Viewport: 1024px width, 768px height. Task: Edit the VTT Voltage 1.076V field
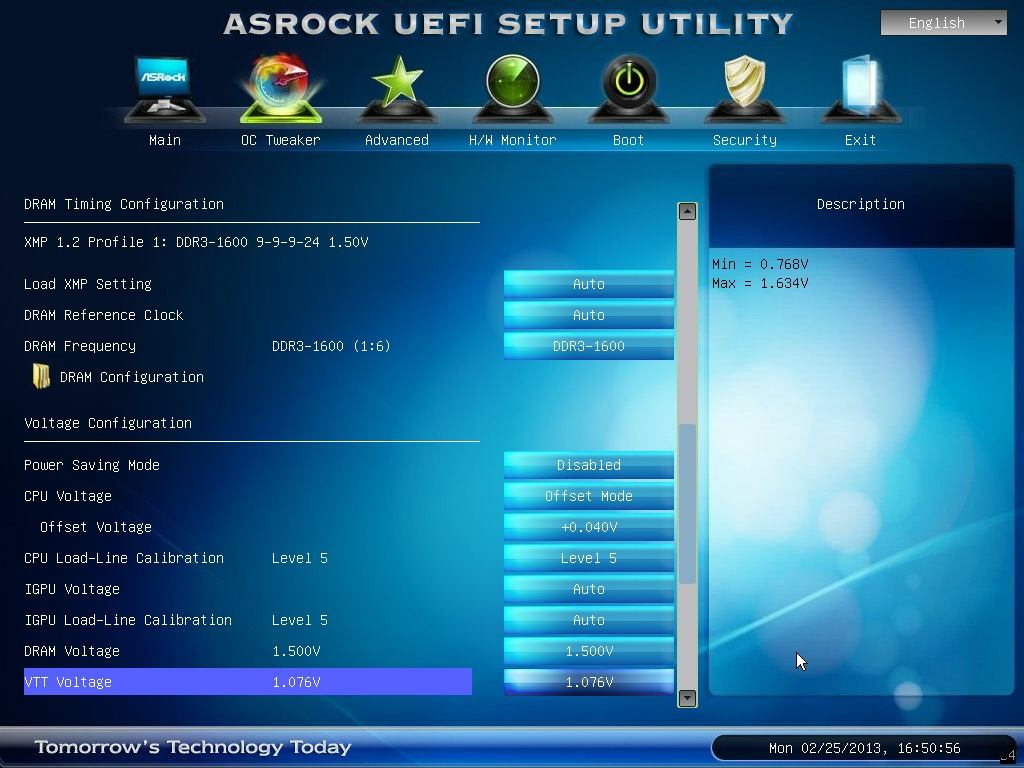point(588,682)
